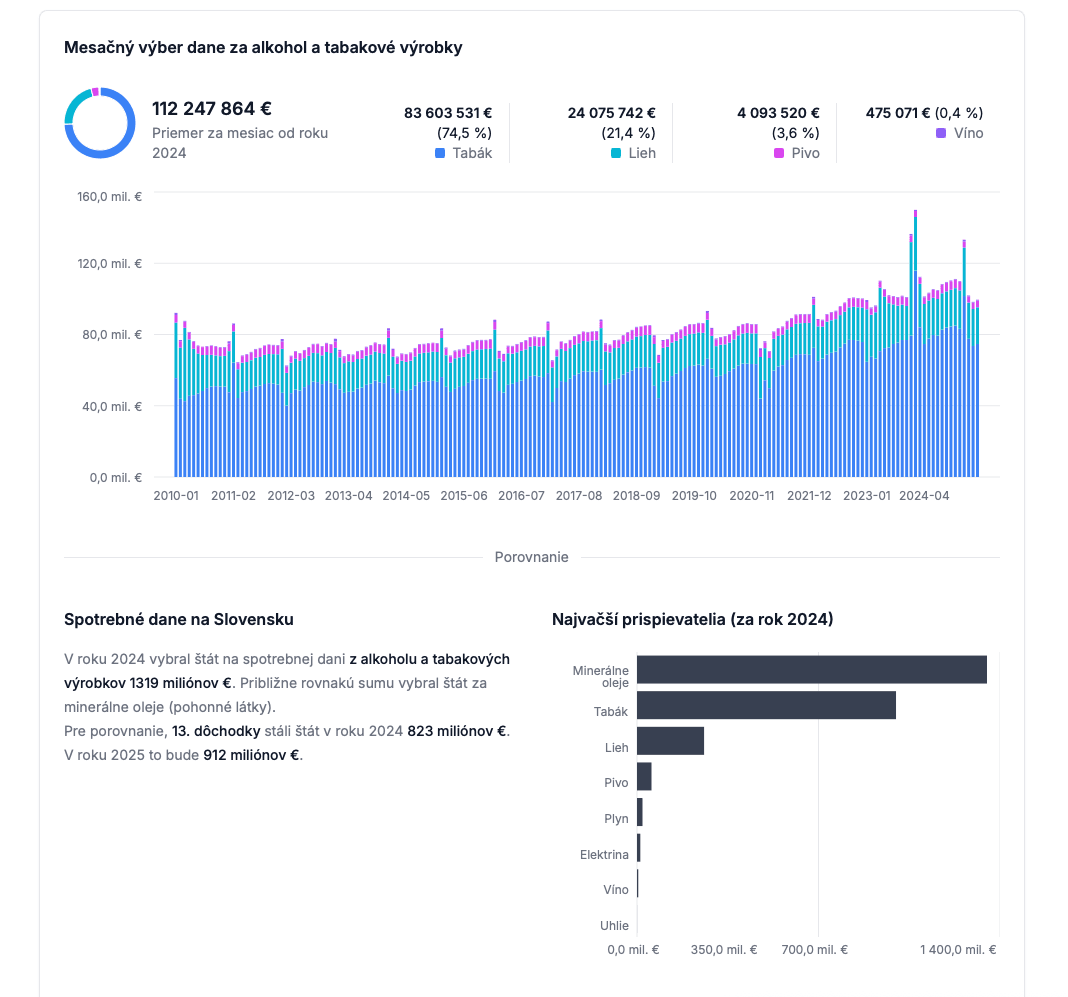The width and height of the screenshot is (1068, 997).
Task: Click the Pivo bar in contributors chart
Action: [644, 777]
